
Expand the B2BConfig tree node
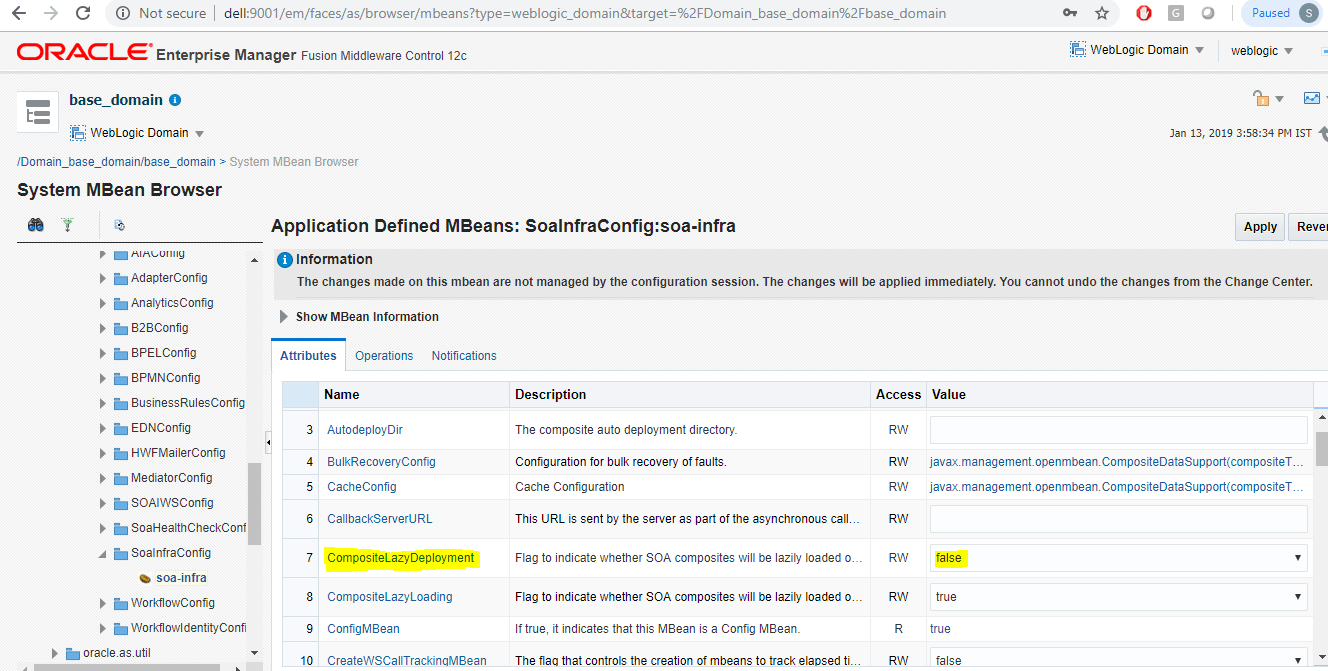103,328
